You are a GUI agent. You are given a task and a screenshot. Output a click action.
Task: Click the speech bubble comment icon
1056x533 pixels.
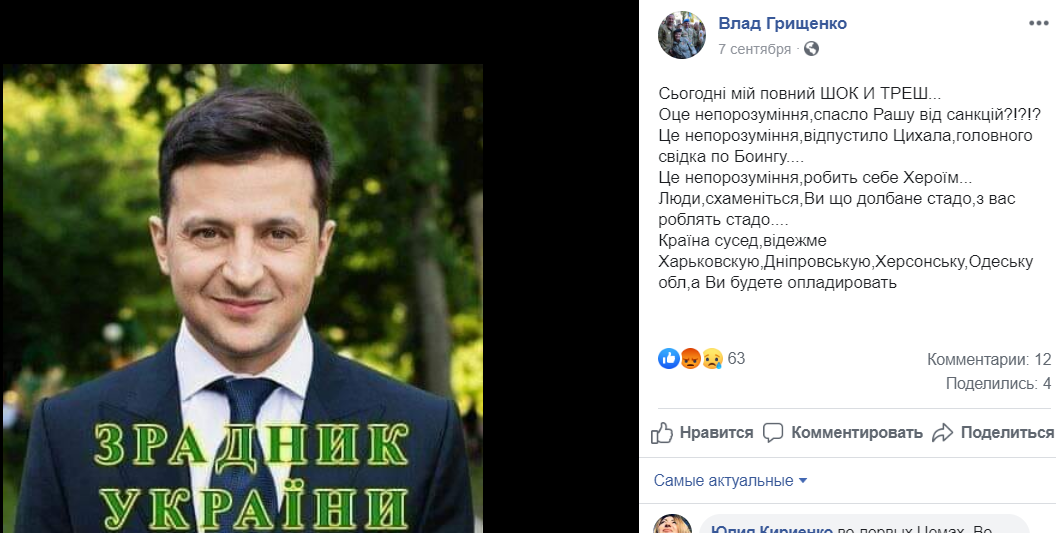pyautogui.click(x=773, y=433)
